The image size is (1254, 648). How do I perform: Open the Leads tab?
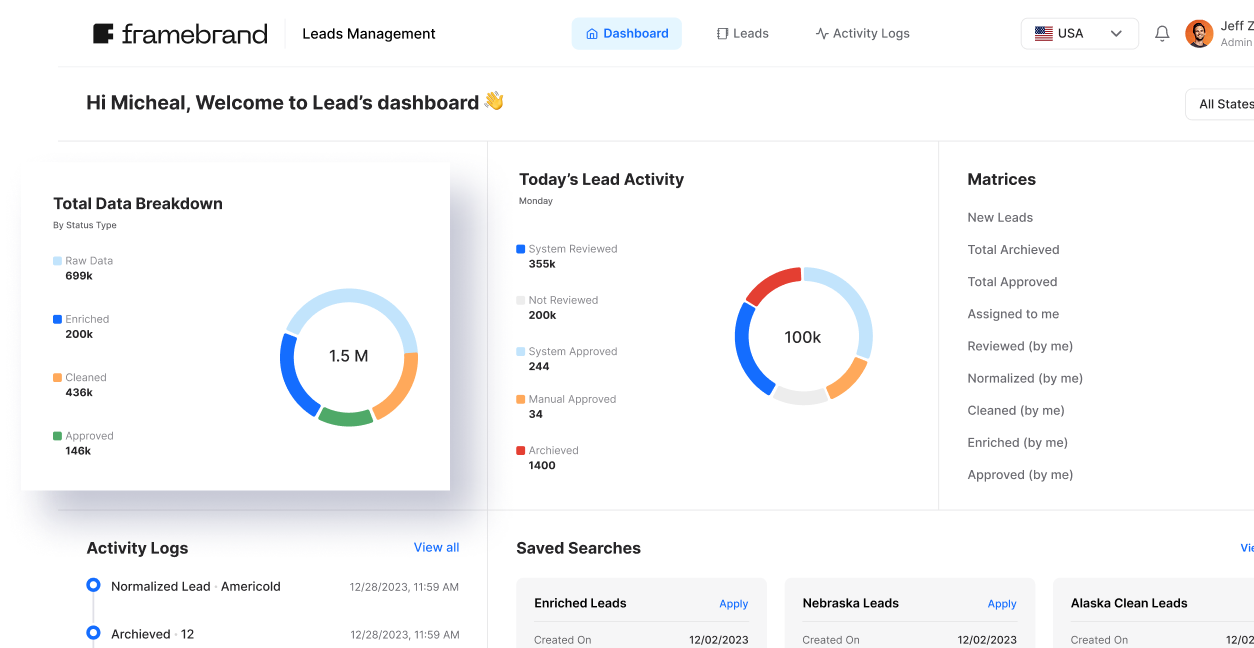(x=742, y=34)
